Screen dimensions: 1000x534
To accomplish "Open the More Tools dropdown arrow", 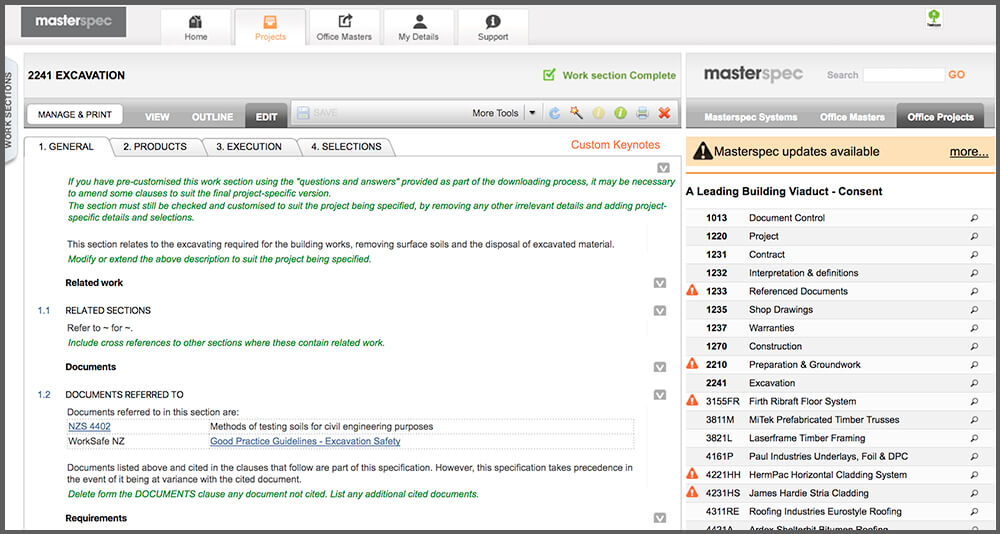I will tap(532, 114).
